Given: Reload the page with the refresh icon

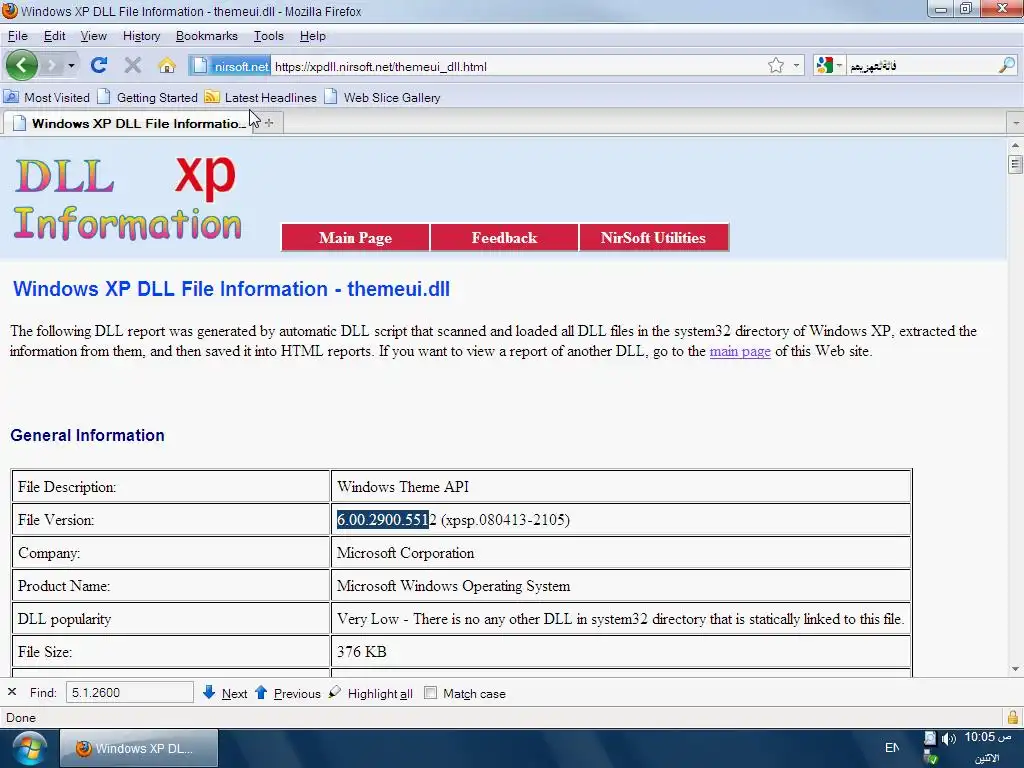Looking at the screenshot, I should tap(99, 65).
